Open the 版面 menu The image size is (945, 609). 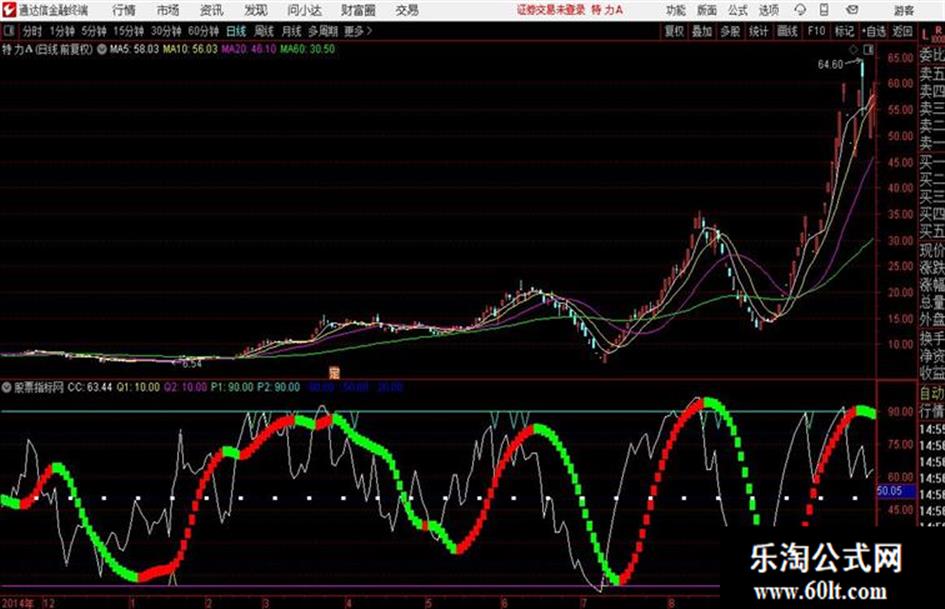(x=707, y=10)
